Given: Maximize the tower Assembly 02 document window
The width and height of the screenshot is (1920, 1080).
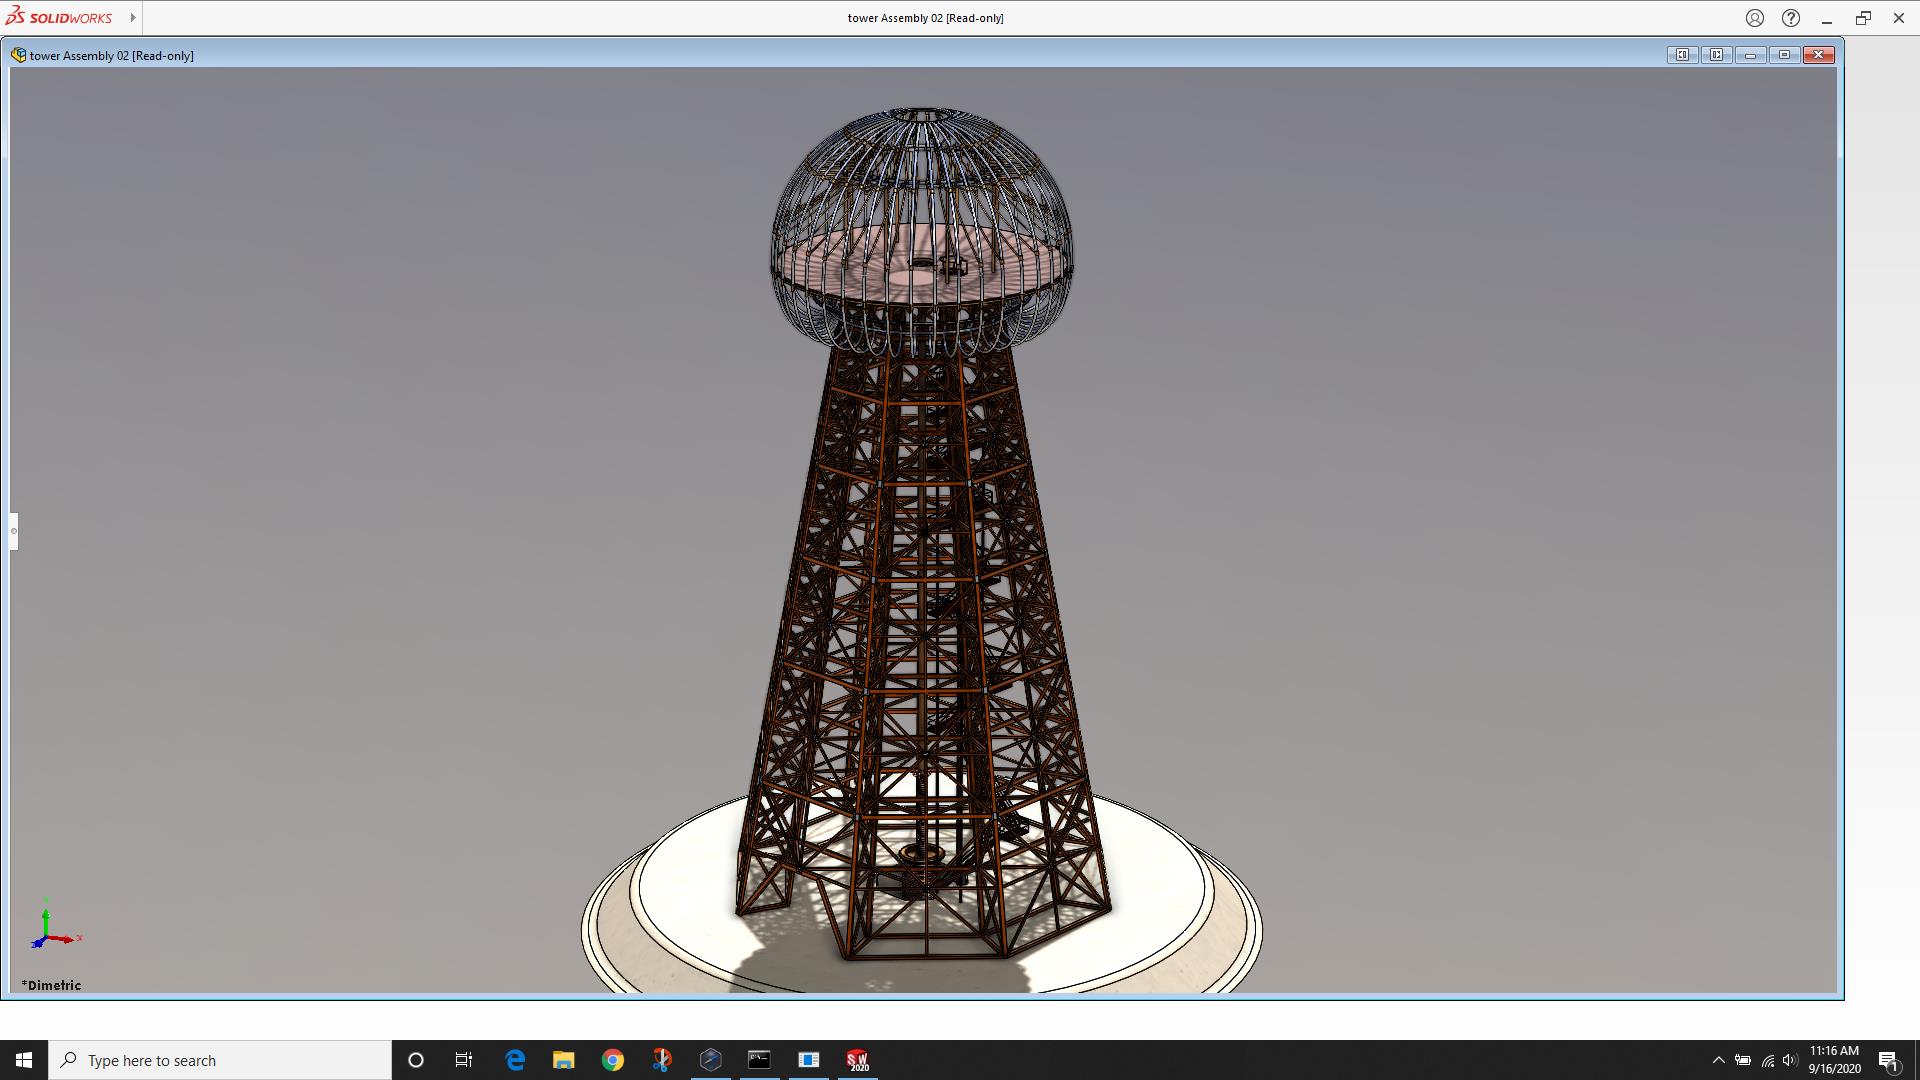Looking at the screenshot, I should [x=1784, y=55].
